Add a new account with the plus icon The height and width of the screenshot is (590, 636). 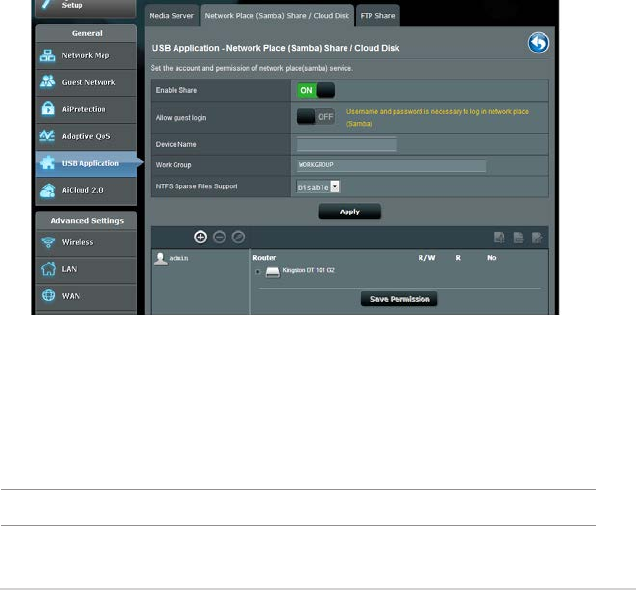(200, 237)
